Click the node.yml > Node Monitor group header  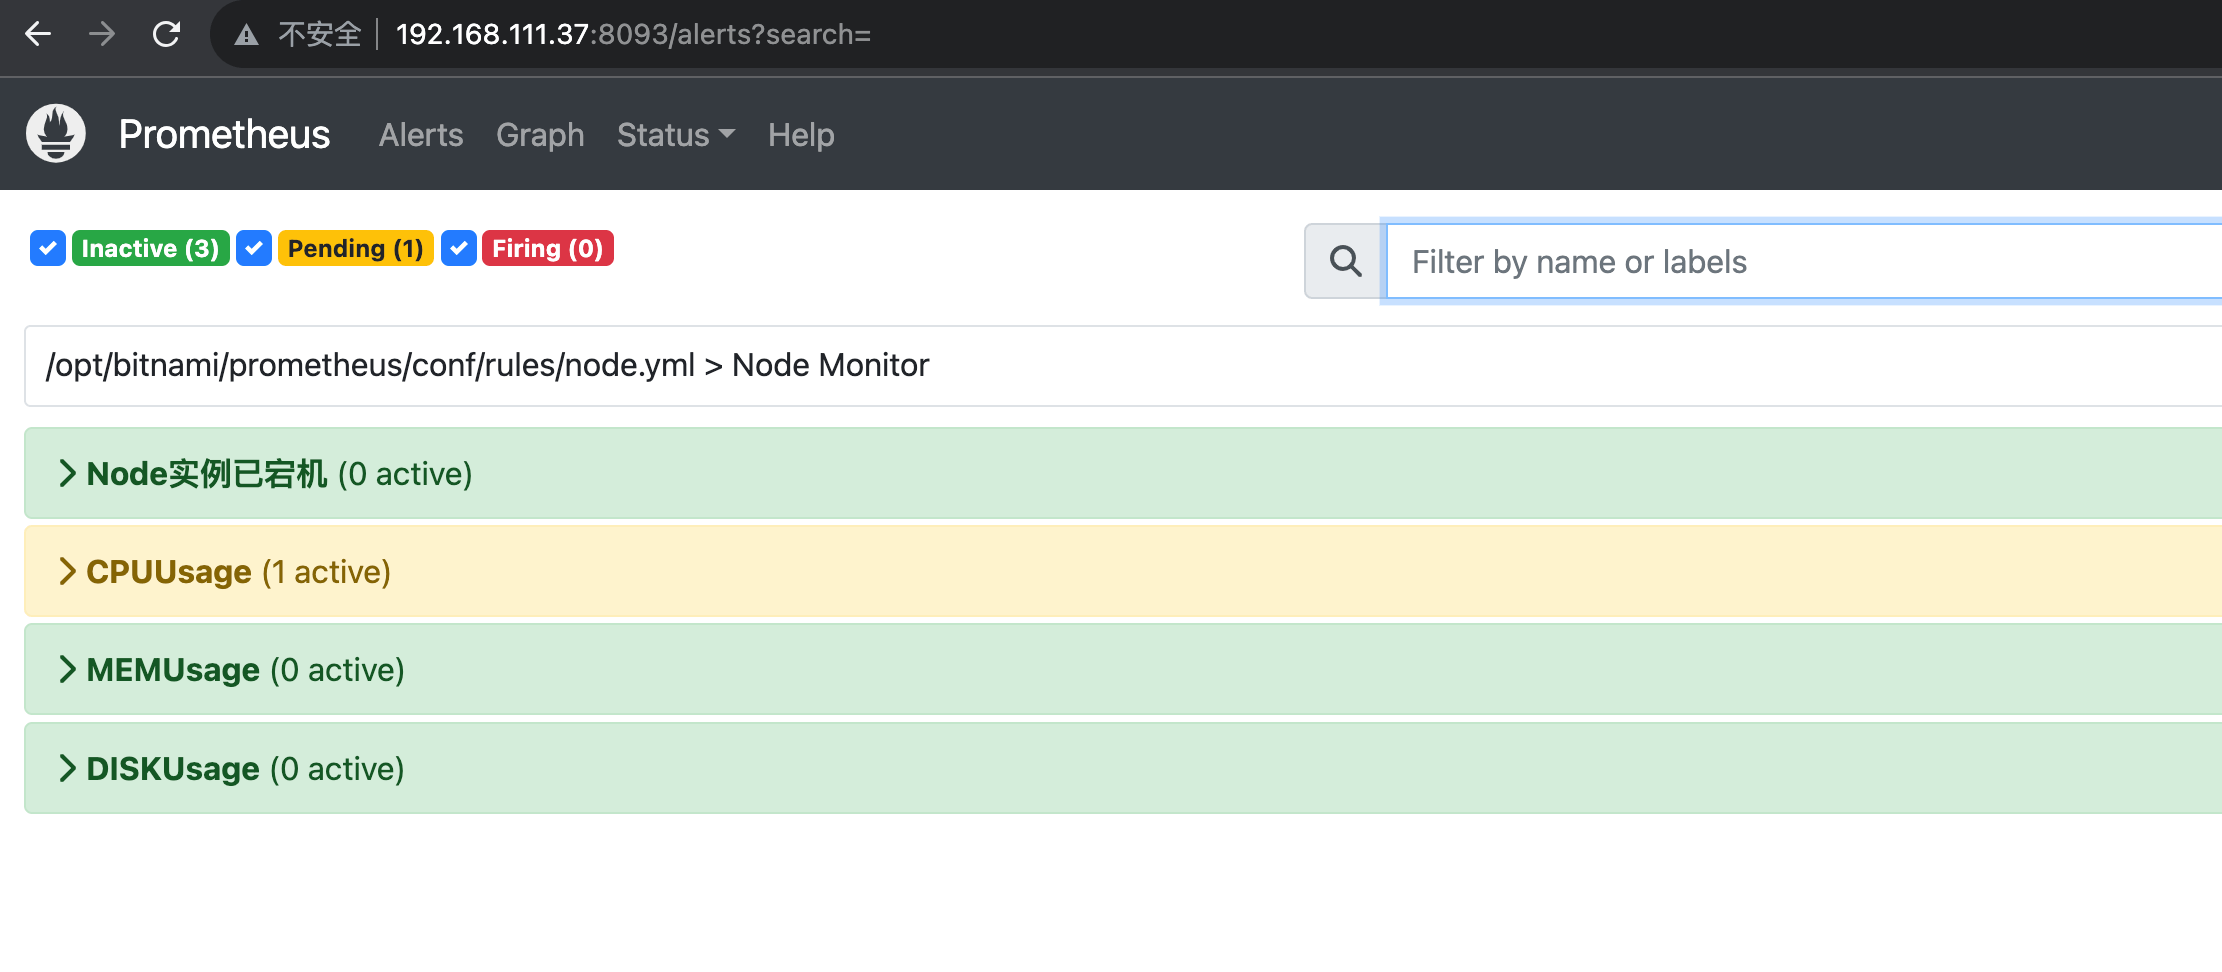tap(1123, 366)
